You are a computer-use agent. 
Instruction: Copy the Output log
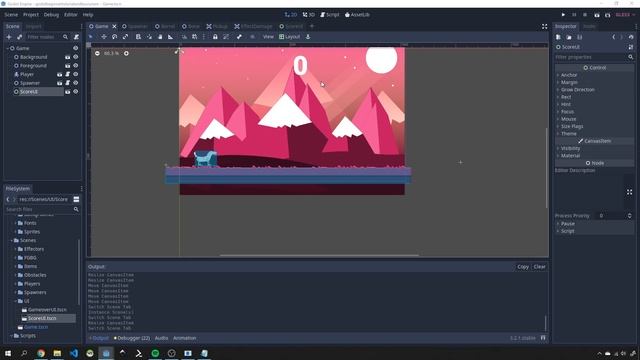(x=523, y=267)
